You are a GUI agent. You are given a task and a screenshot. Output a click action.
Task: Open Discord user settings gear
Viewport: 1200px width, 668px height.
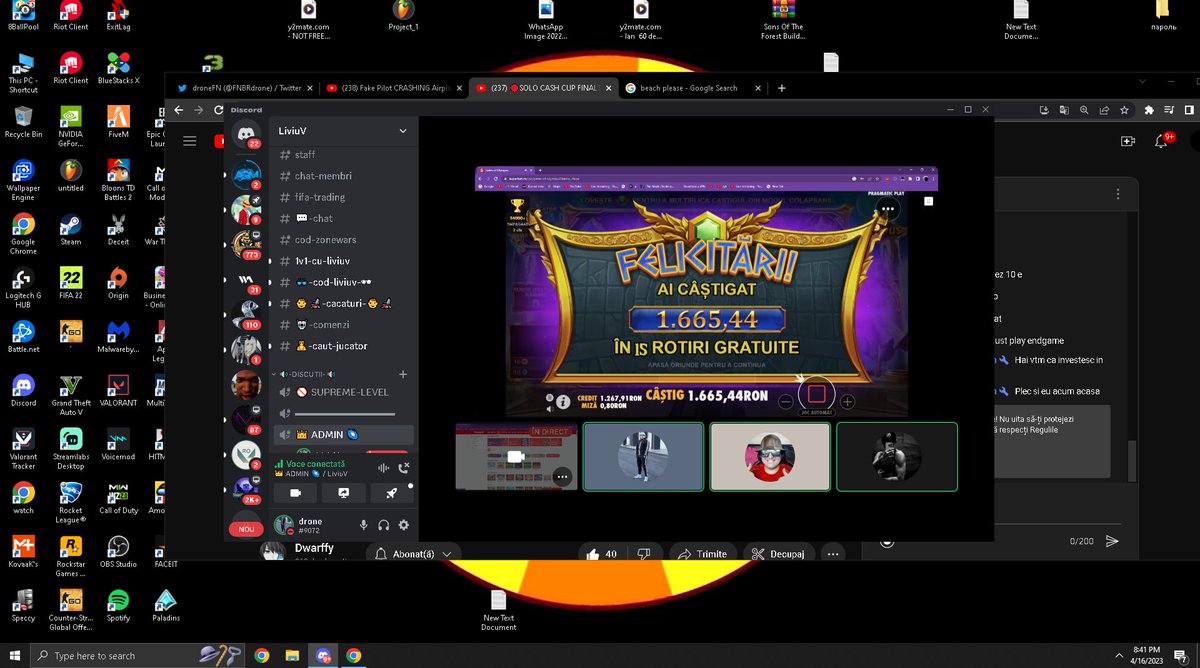(404, 525)
